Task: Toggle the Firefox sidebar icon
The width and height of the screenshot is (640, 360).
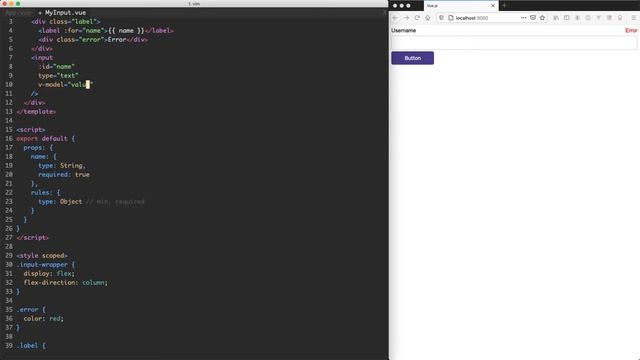Action: pyautogui.click(x=567, y=18)
